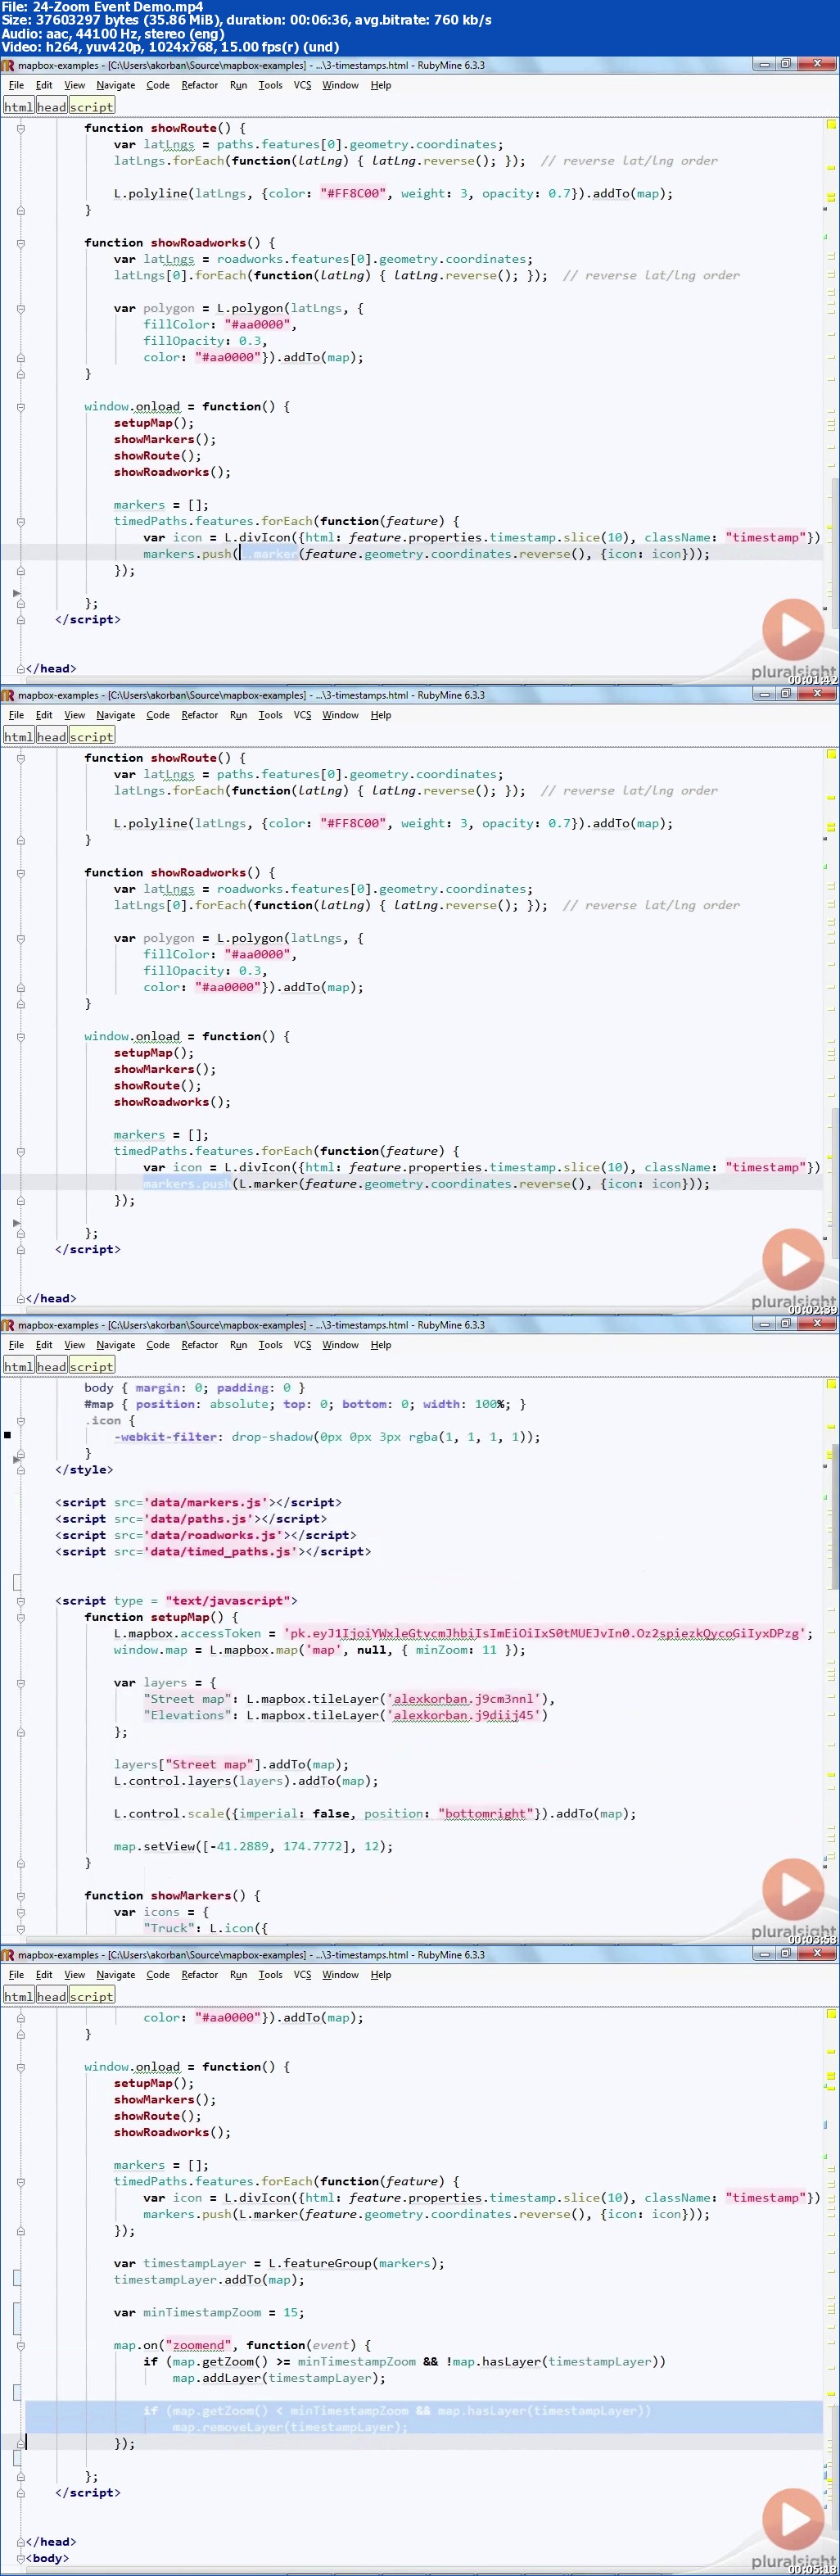Fold the var icons object
840x2576 pixels.
click(x=20, y=1912)
